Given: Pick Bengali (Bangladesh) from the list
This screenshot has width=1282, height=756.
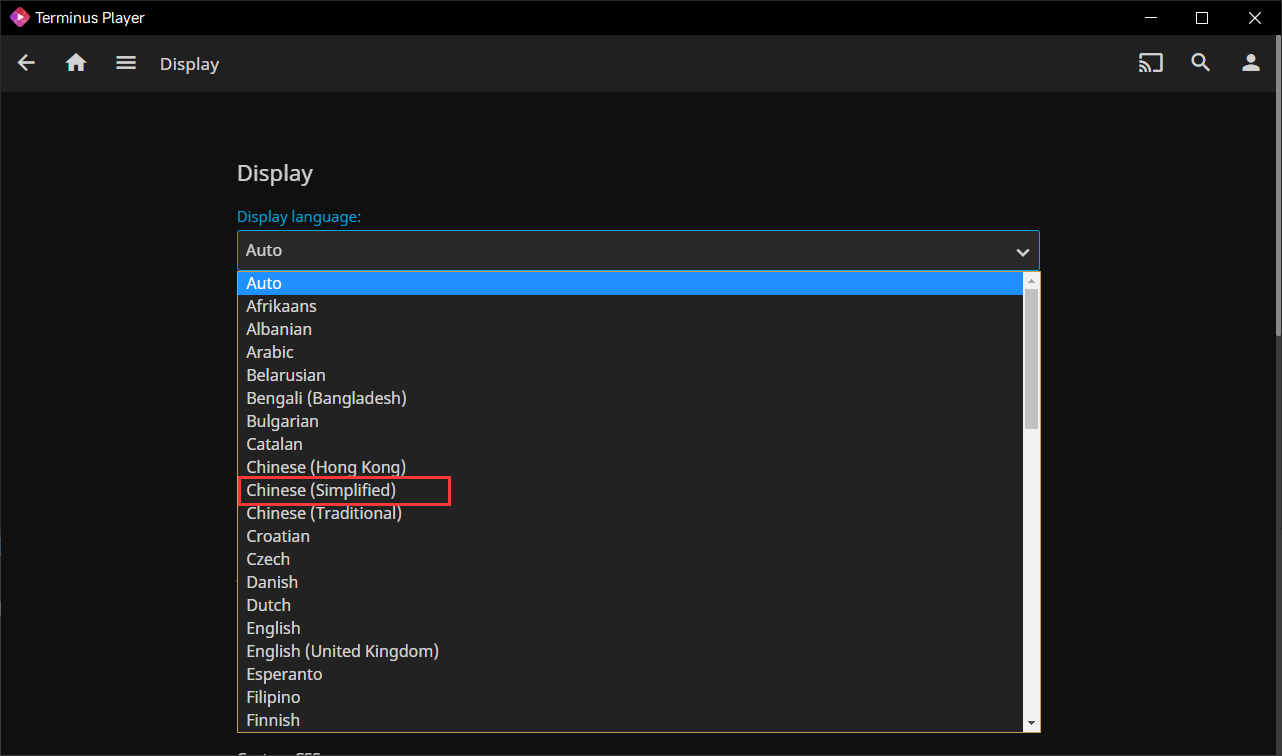Looking at the screenshot, I should [326, 398].
